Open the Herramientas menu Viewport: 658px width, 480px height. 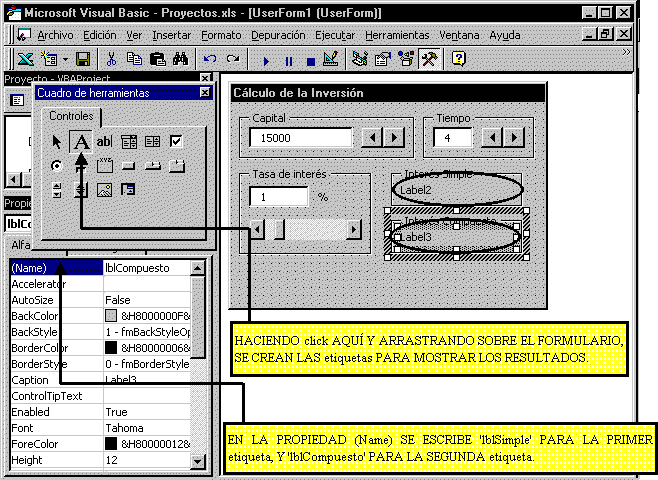397,35
